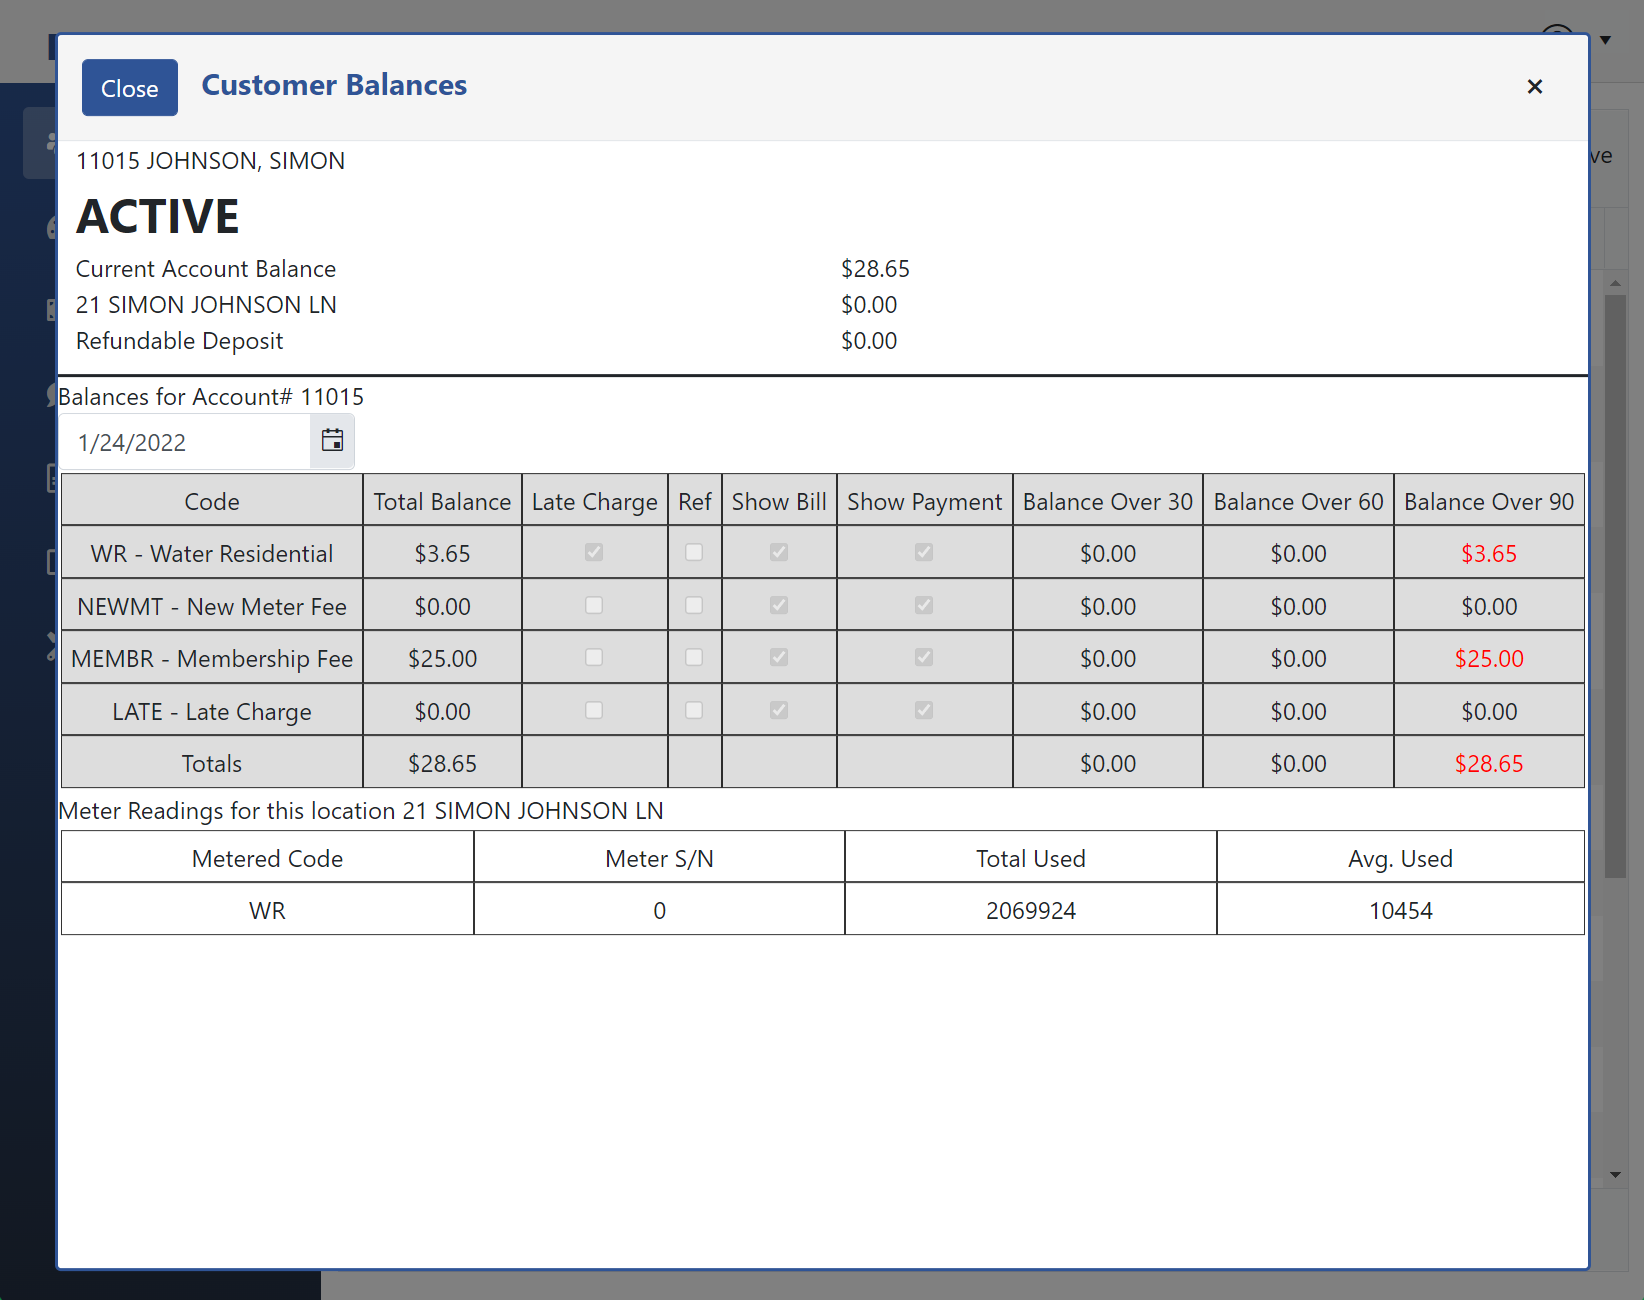This screenshot has width=1644, height=1300.
Task: Uncheck Show Bill for the LATE row
Action: coord(779,710)
